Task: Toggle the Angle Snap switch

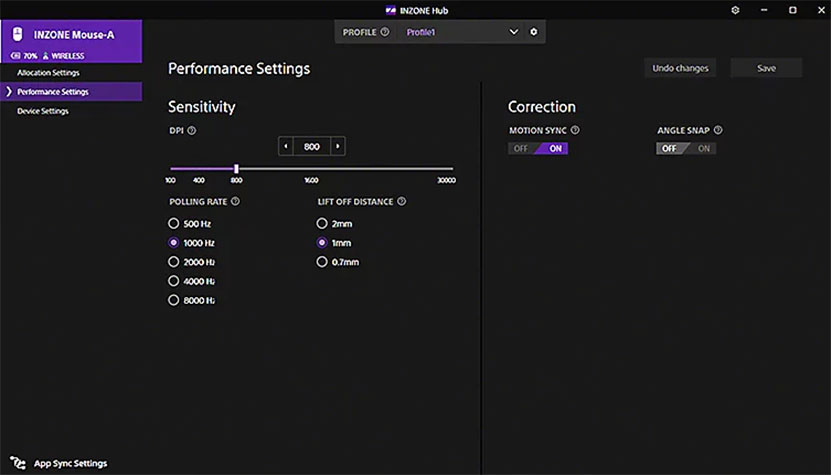Action: pos(686,148)
